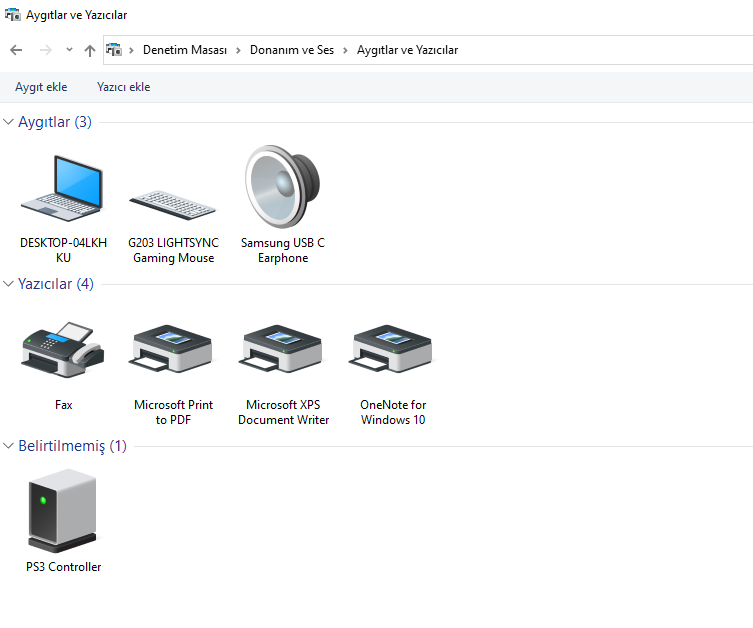
Task: Select the Samsung USB C Earphone speaker icon
Action: tap(282, 186)
